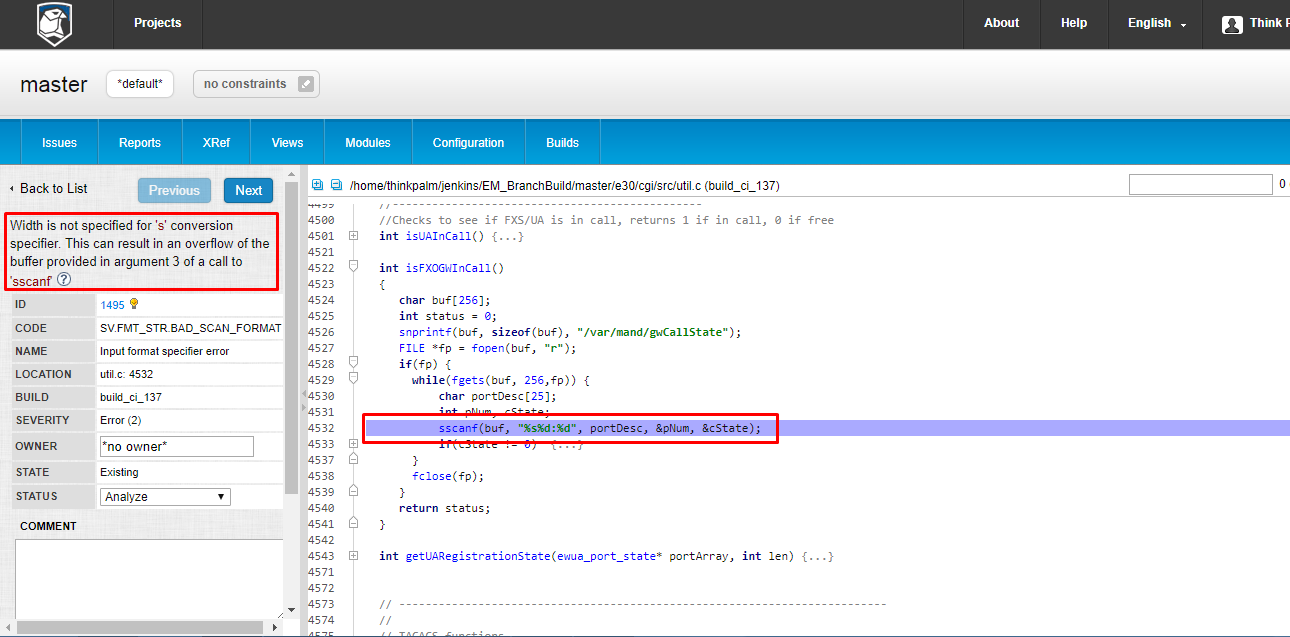Image resolution: width=1290 pixels, height=637 pixels.
Task: Click the pencil icon beside no constraints
Action: pos(307,84)
